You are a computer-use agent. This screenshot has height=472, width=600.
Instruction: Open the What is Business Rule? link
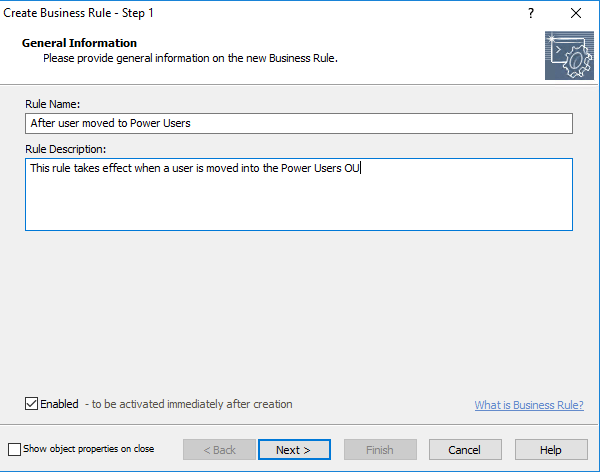click(x=529, y=405)
